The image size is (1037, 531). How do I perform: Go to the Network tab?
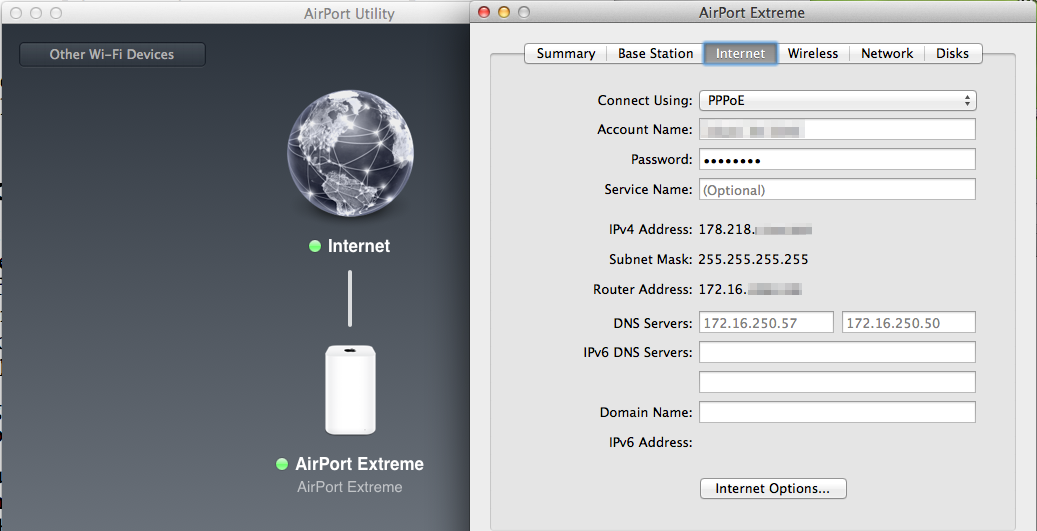tap(887, 54)
